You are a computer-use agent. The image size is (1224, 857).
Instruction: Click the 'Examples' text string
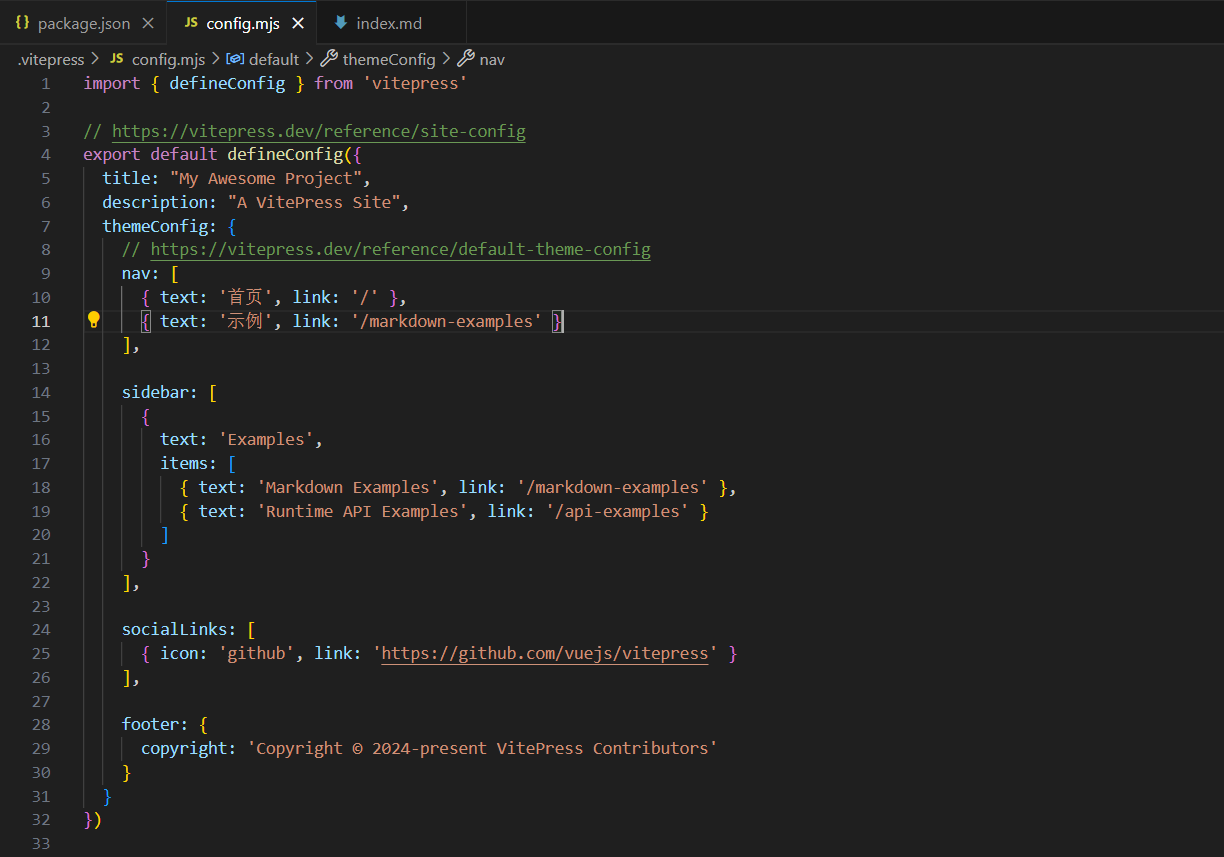coord(266,439)
